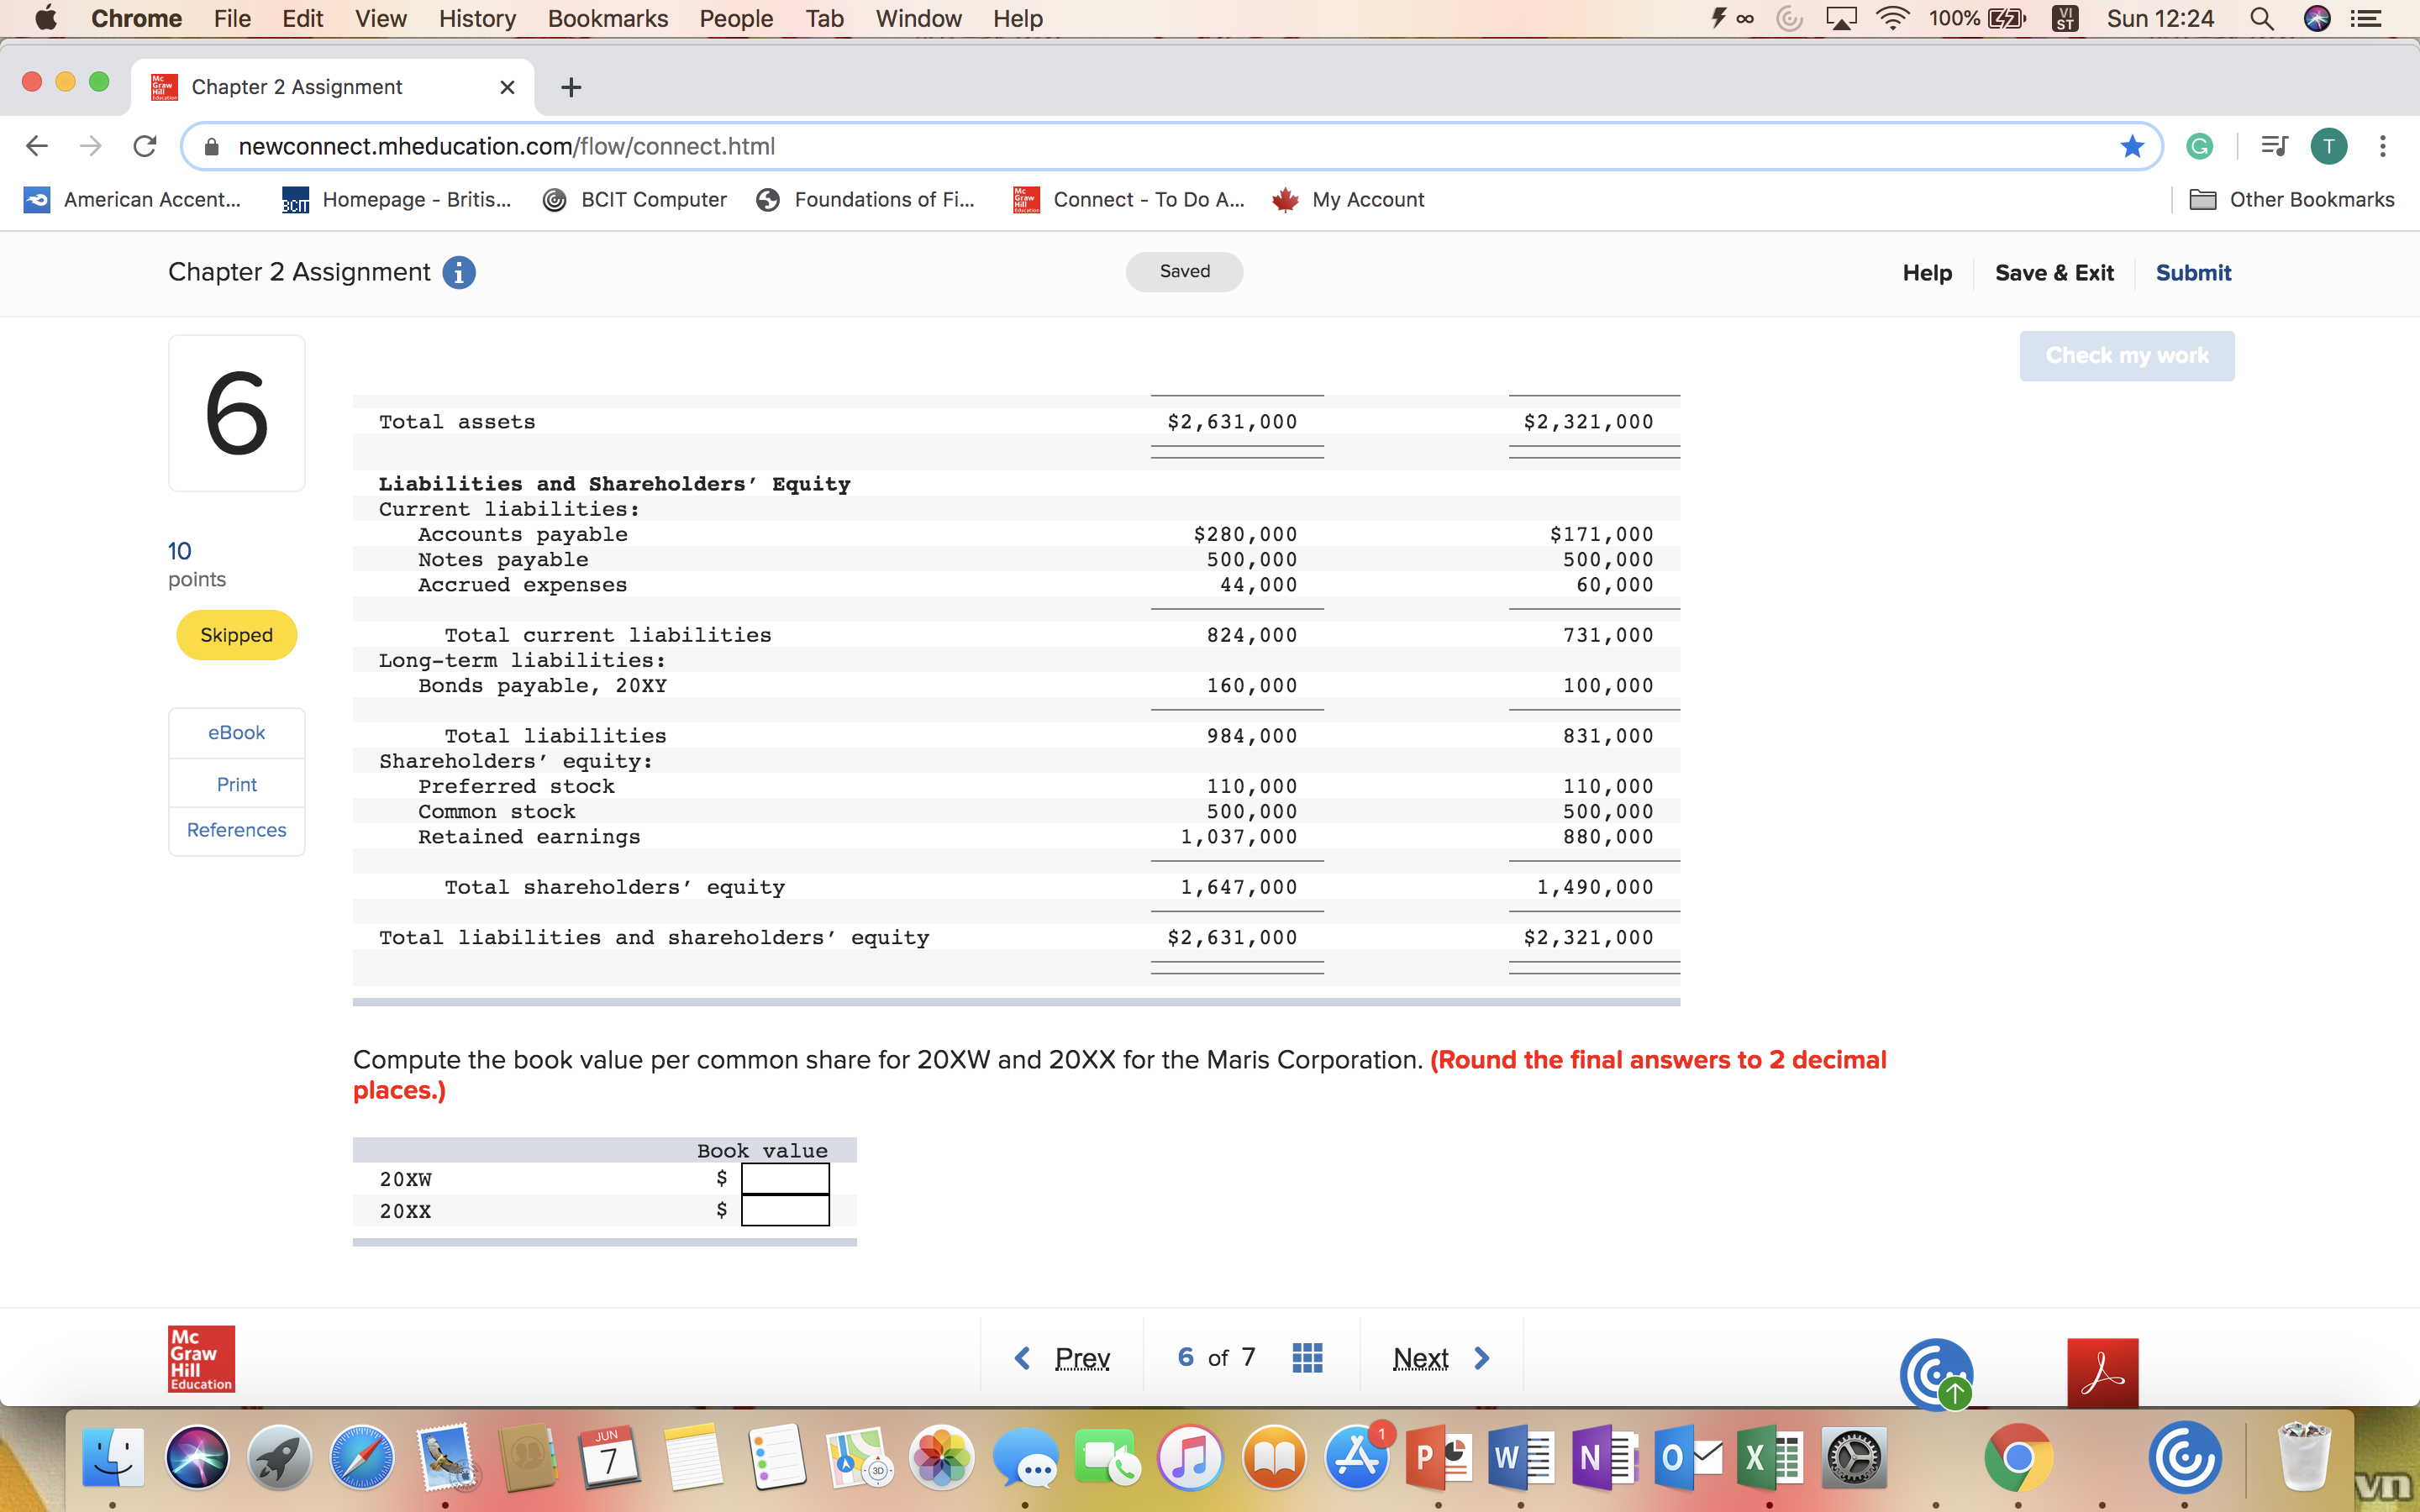Viewport: 2420px width, 1512px height.
Task: Reload the page with refresh icon
Action: [x=145, y=146]
